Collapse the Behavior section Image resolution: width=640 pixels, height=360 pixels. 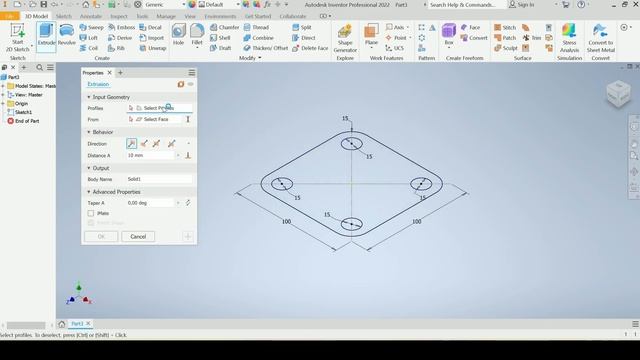coord(89,132)
